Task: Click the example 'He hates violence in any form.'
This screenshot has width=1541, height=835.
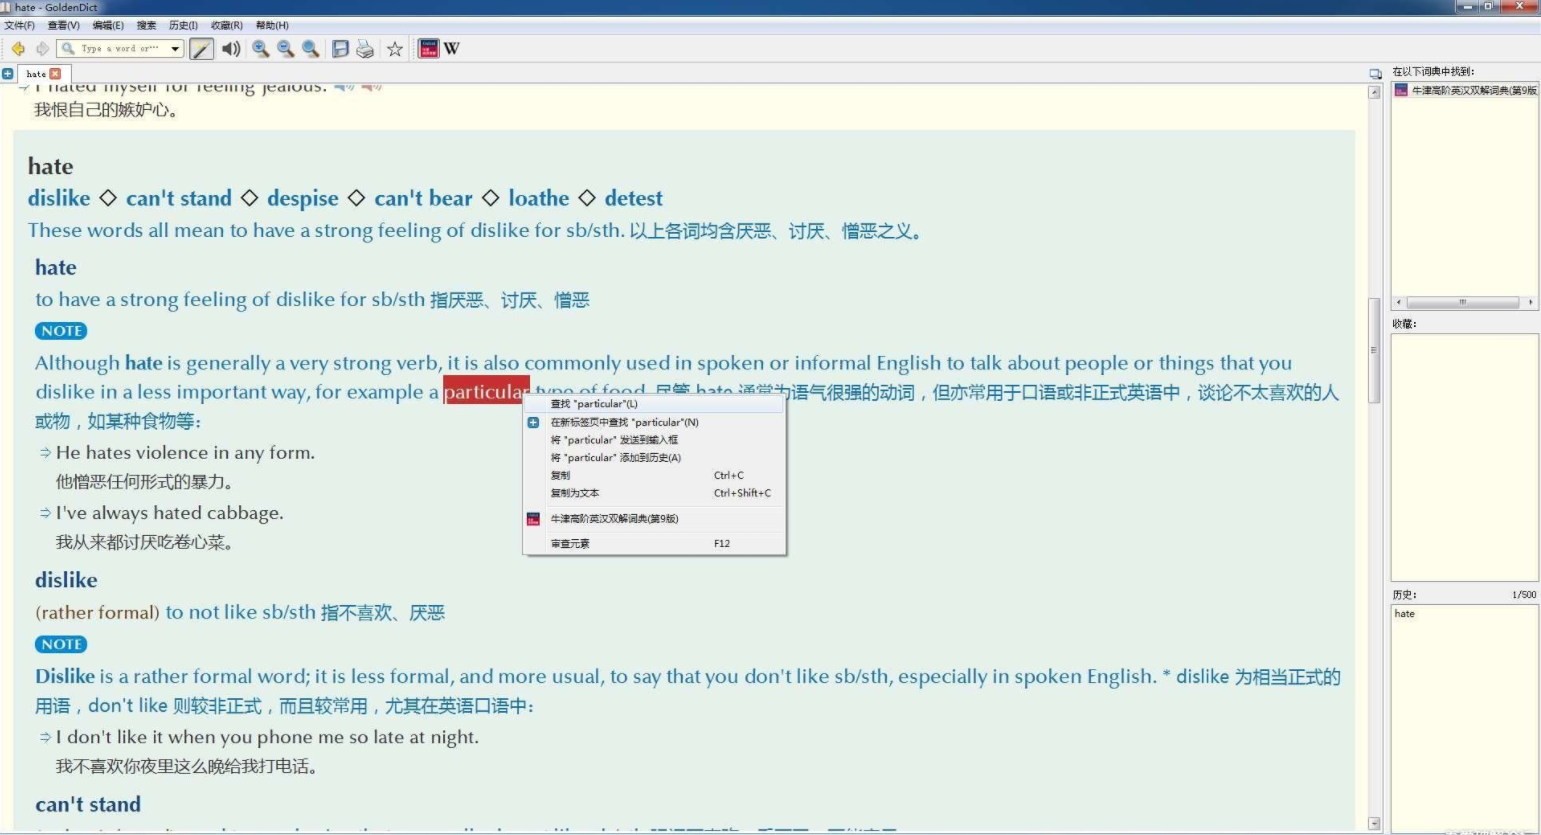Action: pyautogui.click(x=185, y=453)
